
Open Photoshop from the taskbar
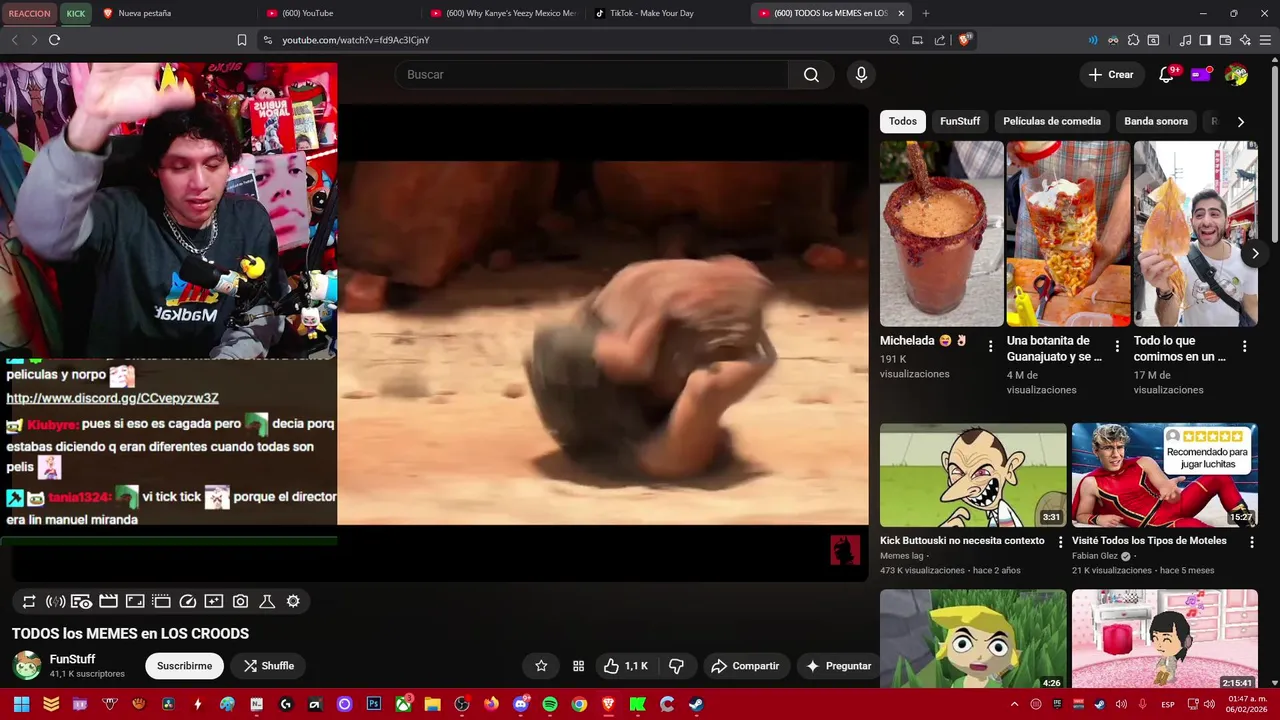(374, 704)
